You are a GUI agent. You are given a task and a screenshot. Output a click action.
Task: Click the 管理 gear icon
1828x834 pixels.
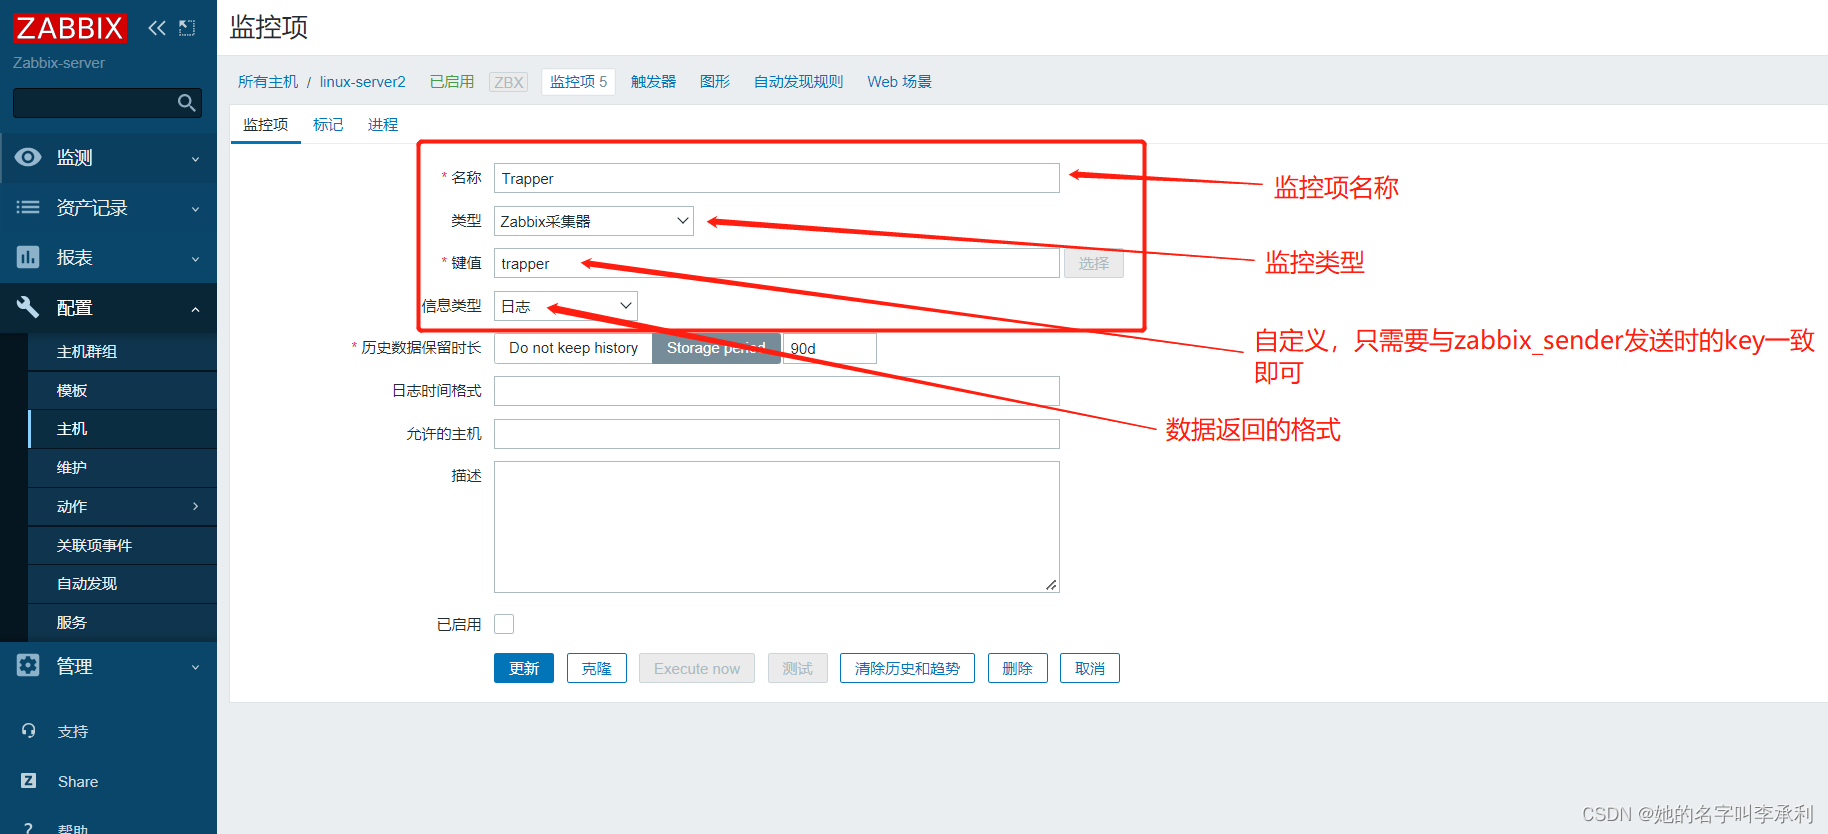[x=28, y=665]
